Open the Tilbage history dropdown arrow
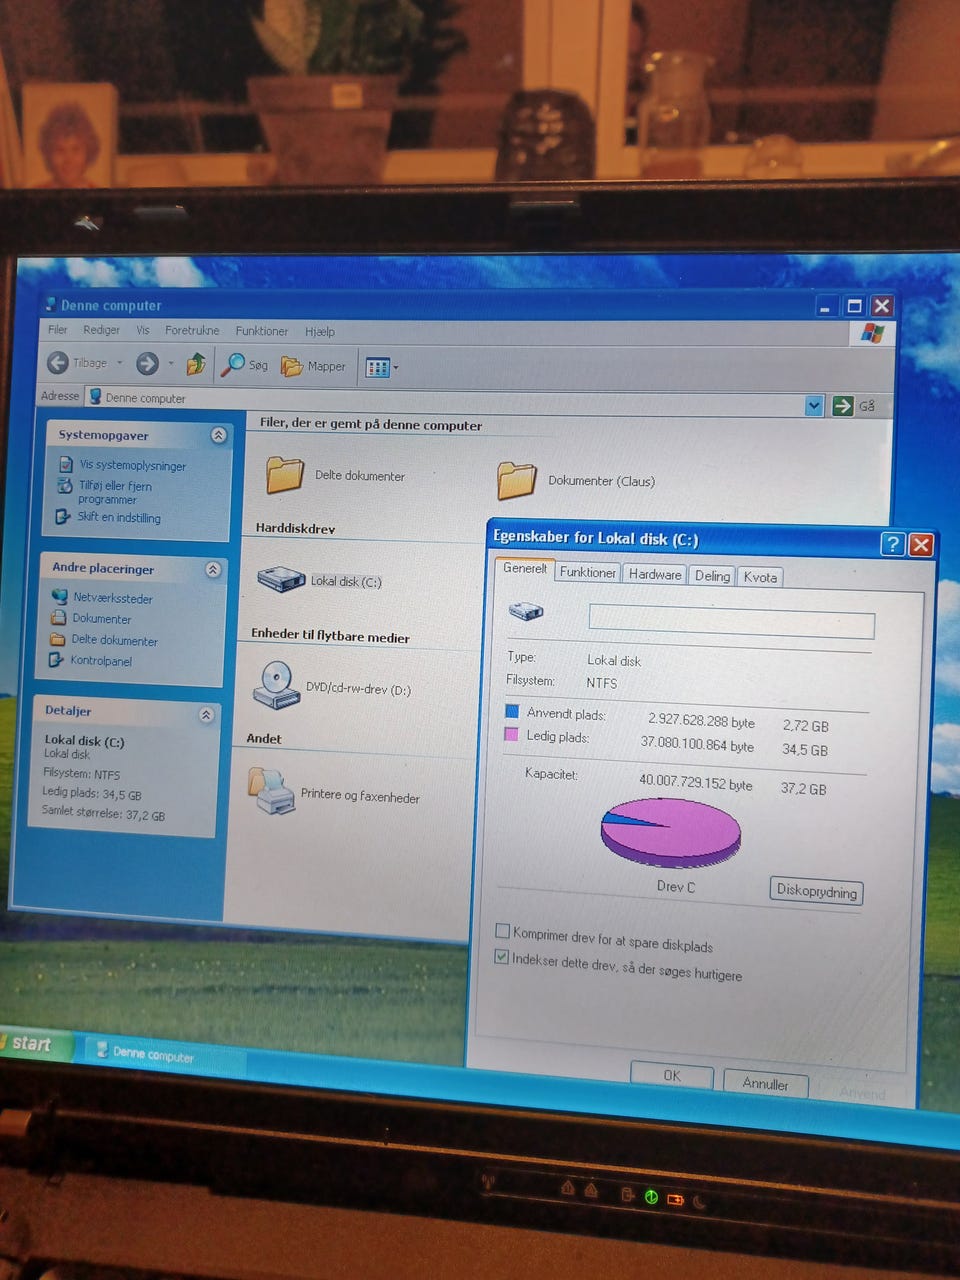 pyautogui.click(x=120, y=363)
